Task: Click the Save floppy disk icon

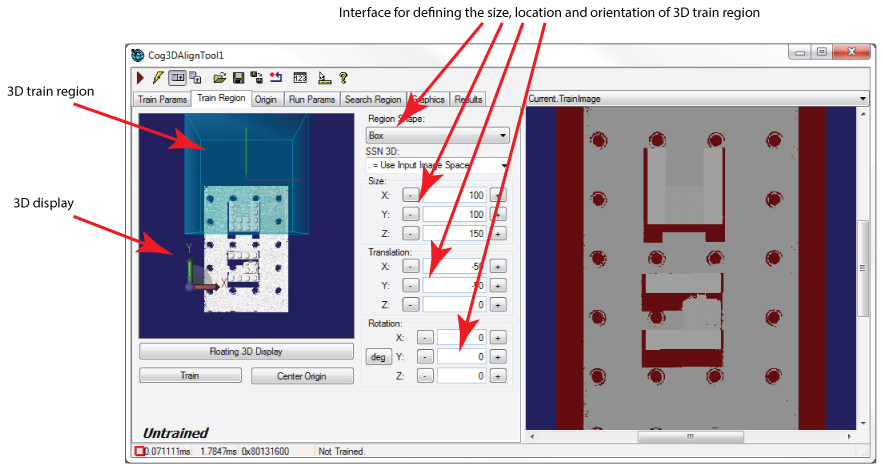Action: [239, 77]
